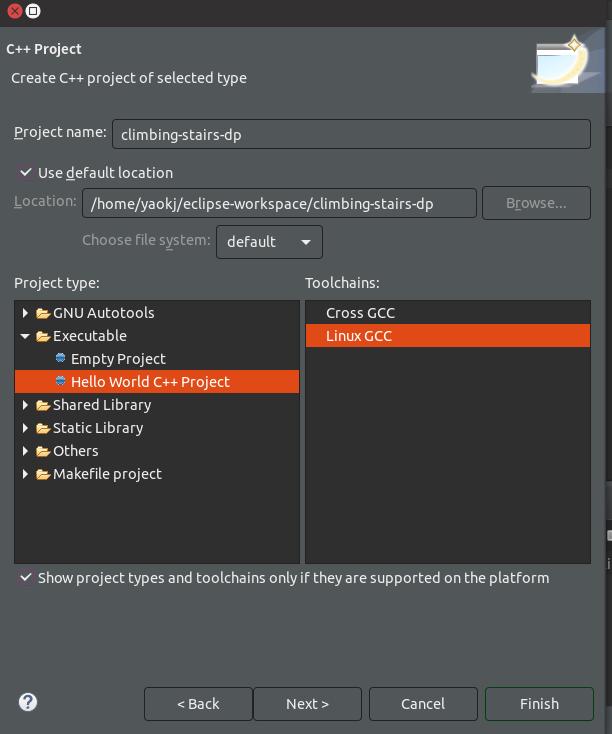Viewport: 612px width, 734px height.
Task: Expand the GNU Autotools tree node
Action: 25,313
